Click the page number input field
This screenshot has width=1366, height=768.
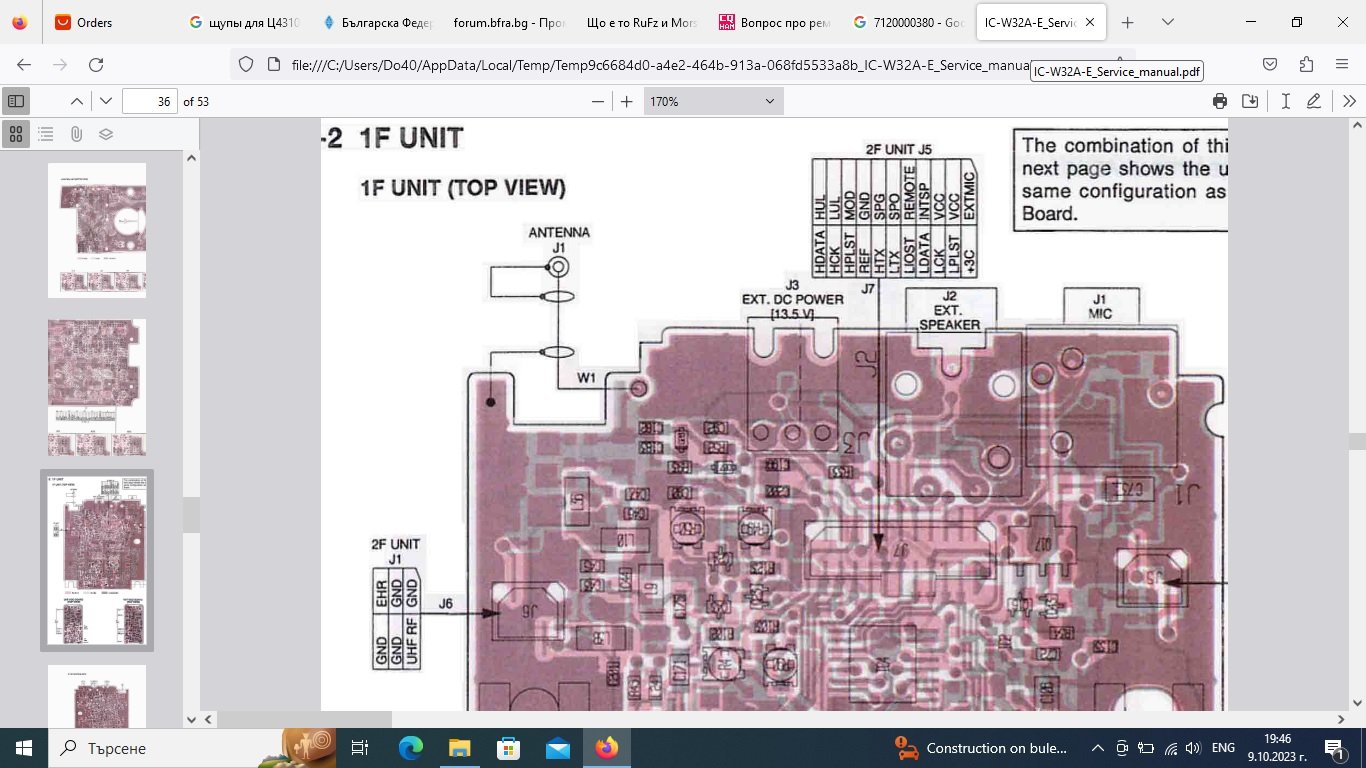click(x=149, y=101)
